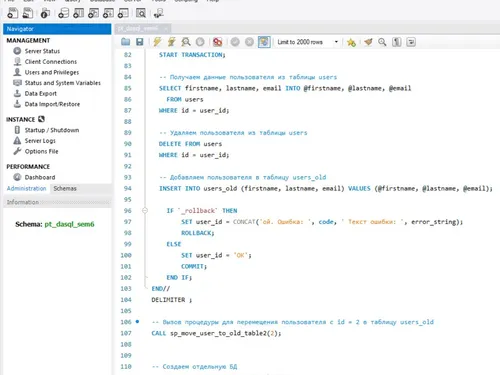The image size is (500, 375).
Task: Toggle the auto-commit mode
Action: point(264,42)
